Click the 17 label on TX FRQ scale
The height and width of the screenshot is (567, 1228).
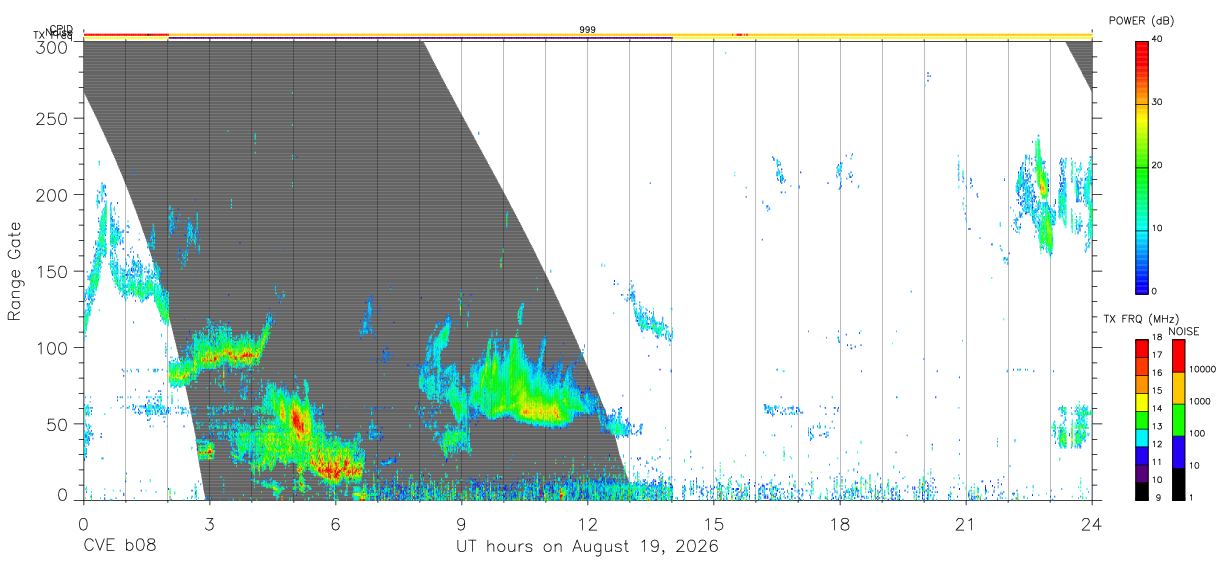click(x=1158, y=355)
